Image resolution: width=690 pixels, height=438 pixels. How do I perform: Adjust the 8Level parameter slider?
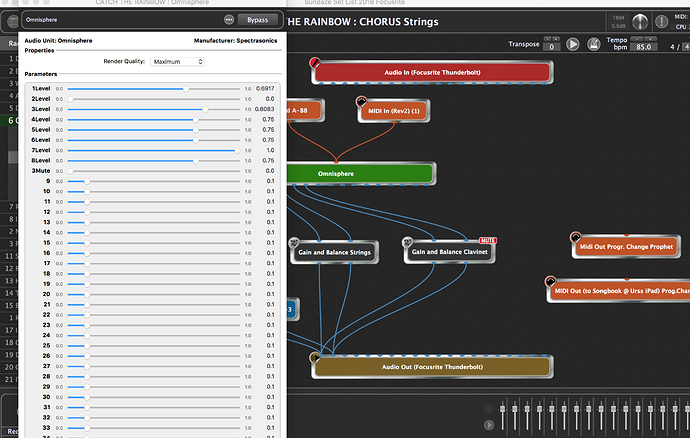pyautogui.click(x=154, y=161)
